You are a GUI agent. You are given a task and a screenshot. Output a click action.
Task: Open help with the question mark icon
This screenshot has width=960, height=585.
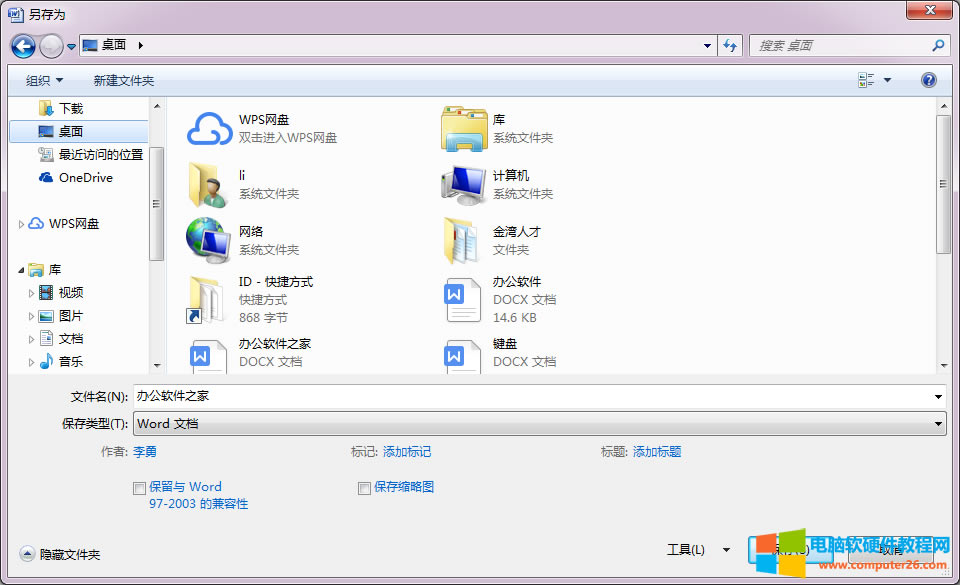coord(928,80)
